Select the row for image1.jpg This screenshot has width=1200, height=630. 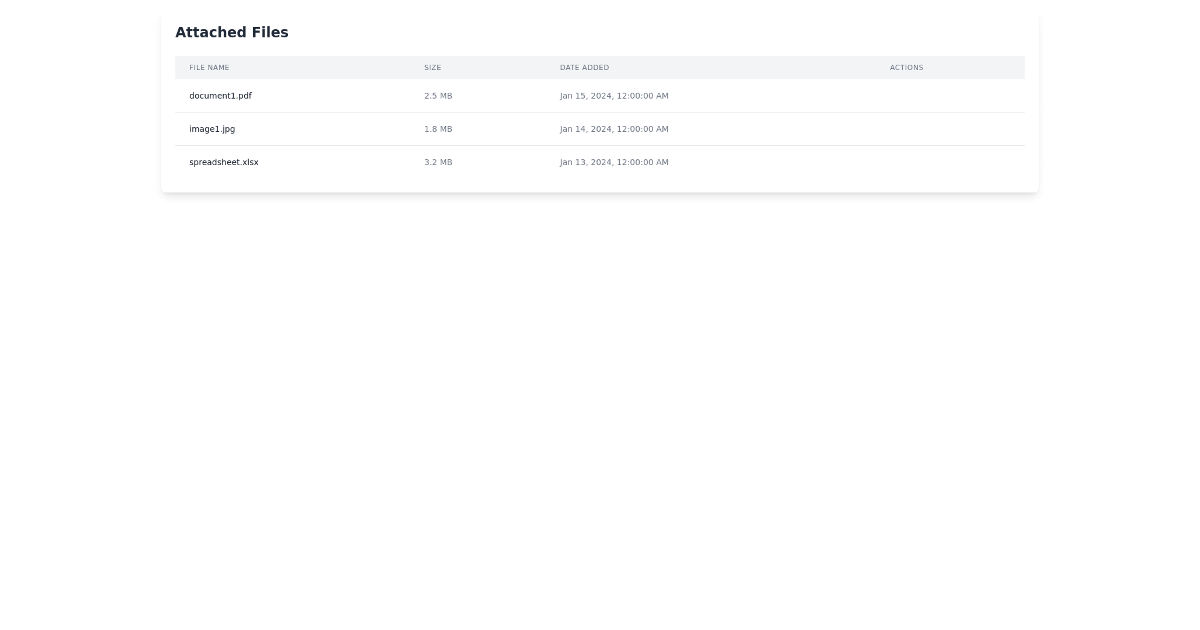(600, 129)
